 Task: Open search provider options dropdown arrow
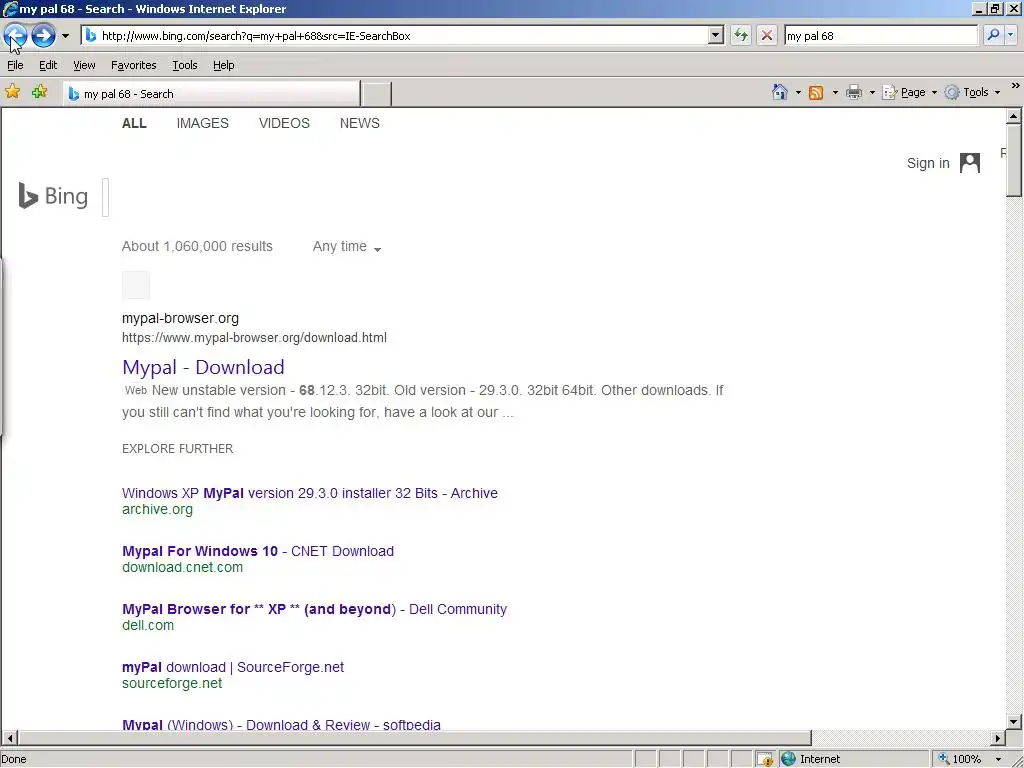[x=1011, y=35]
